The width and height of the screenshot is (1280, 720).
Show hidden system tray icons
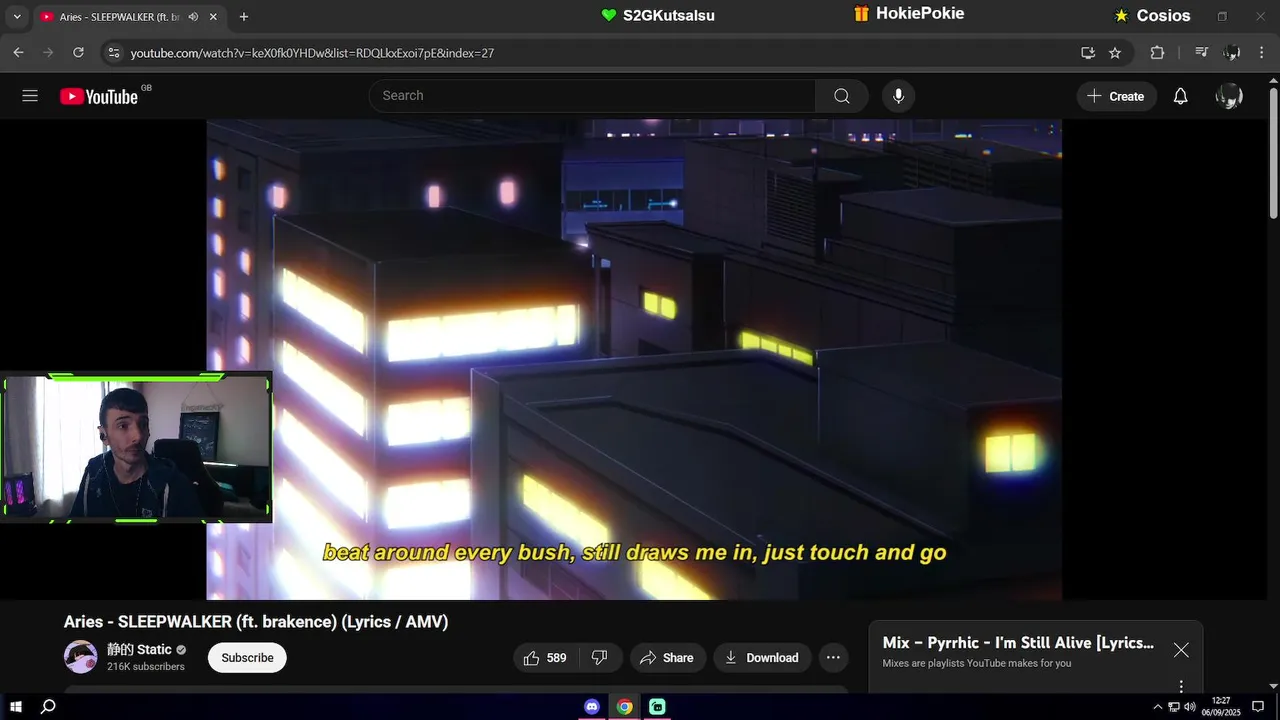pos(1158,707)
